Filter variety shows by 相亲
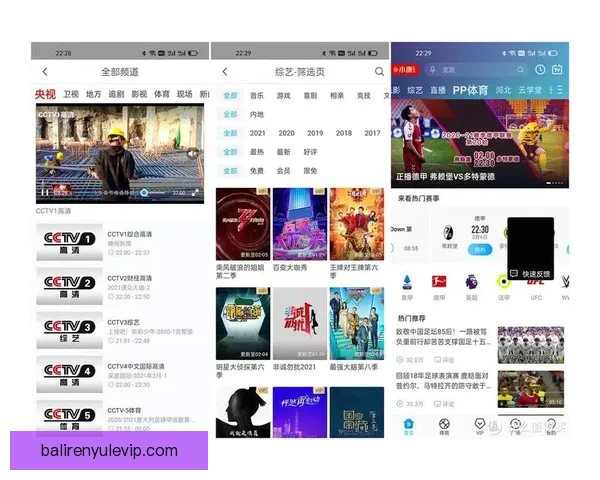Image resolution: width=600 pixels, height=480 pixels. tap(337, 96)
